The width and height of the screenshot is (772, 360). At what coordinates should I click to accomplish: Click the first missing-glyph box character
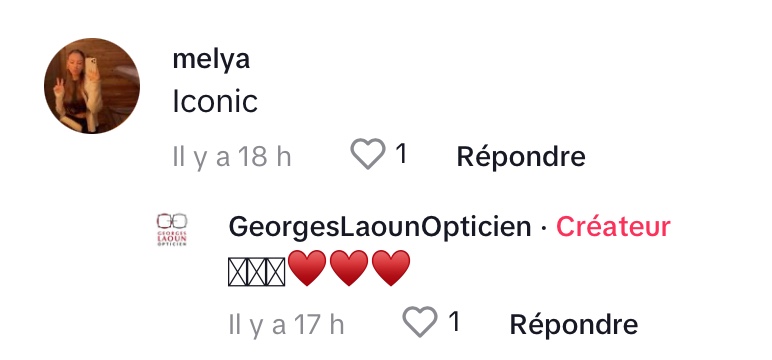point(238,272)
